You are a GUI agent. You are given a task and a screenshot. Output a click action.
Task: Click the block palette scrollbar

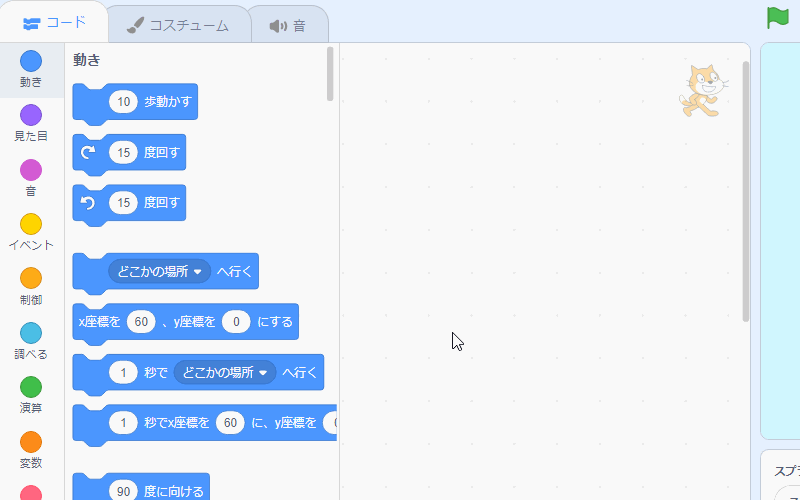330,74
